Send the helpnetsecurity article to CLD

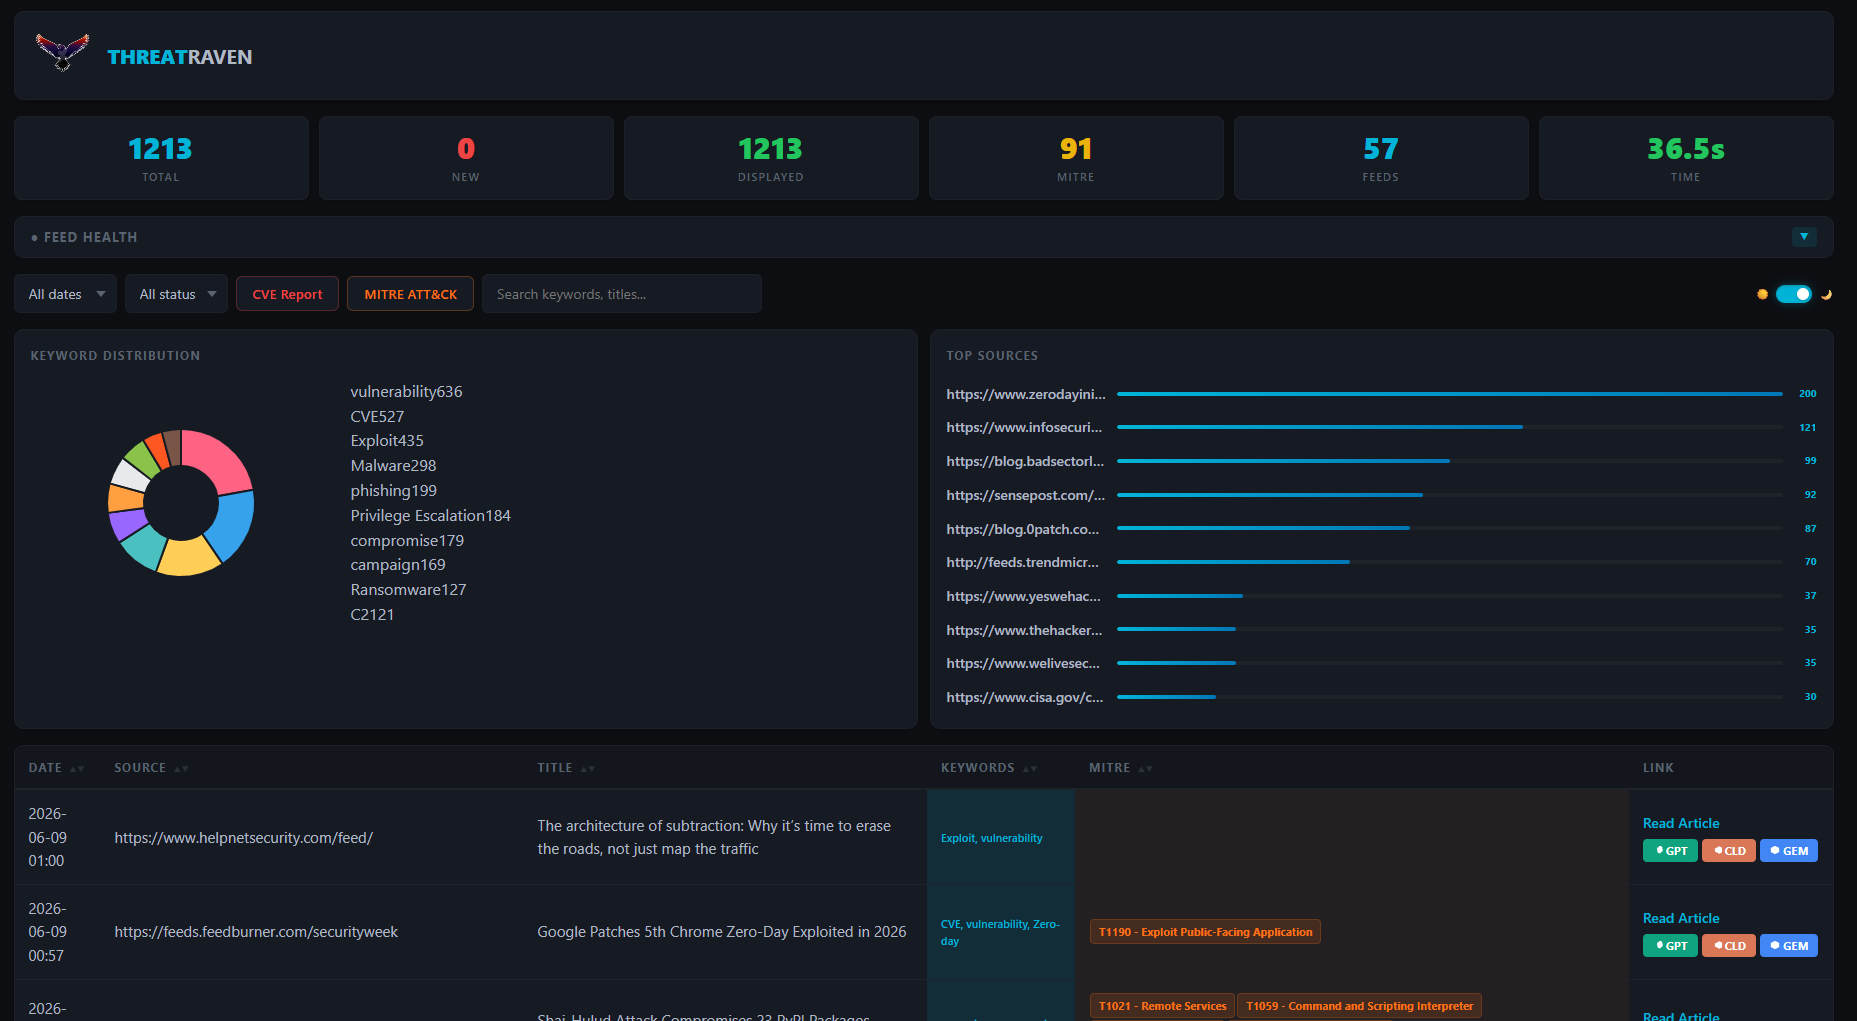tap(1729, 851)
